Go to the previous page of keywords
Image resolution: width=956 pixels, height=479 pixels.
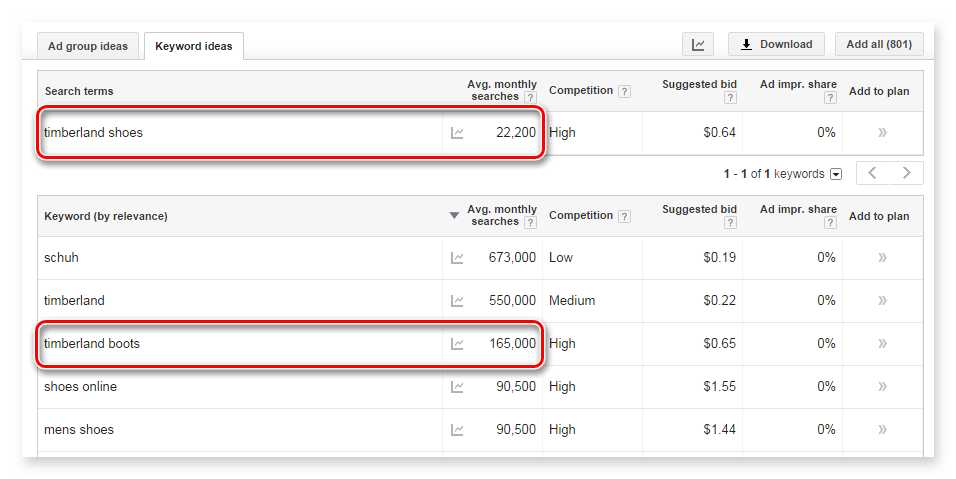872,173
